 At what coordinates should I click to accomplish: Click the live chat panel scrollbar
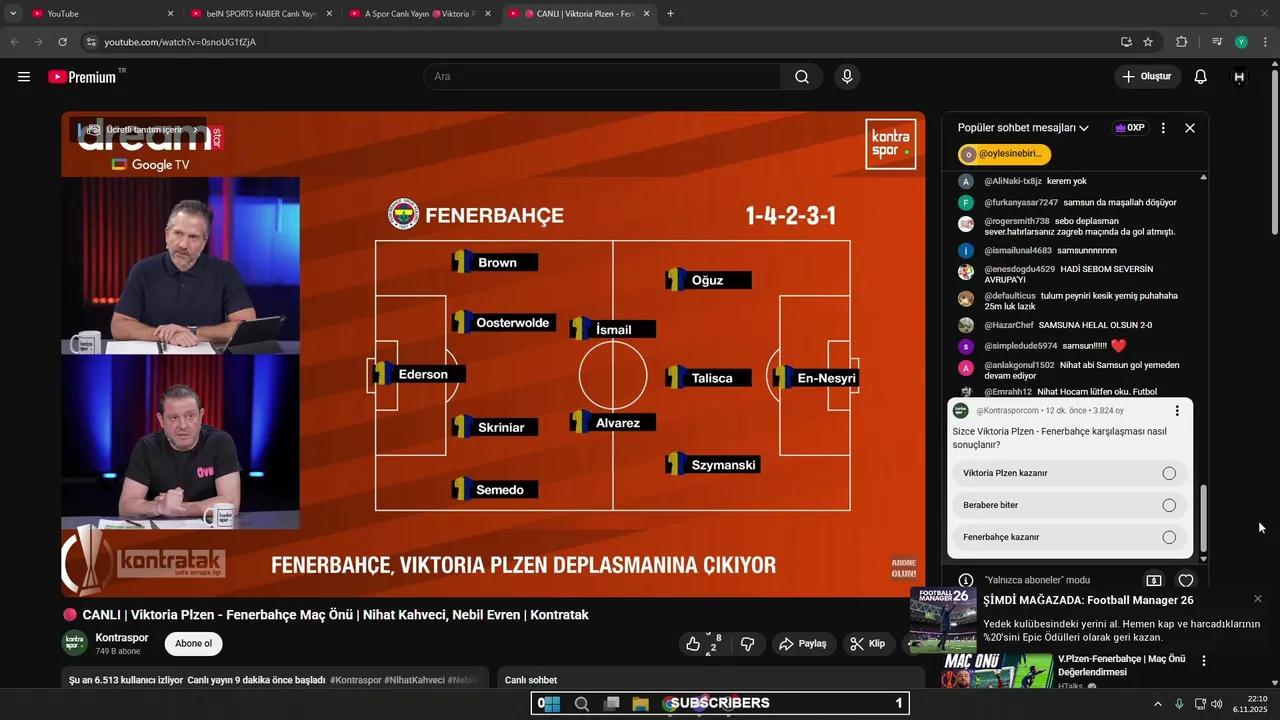pyautogui.click(x=1203, y=518)
